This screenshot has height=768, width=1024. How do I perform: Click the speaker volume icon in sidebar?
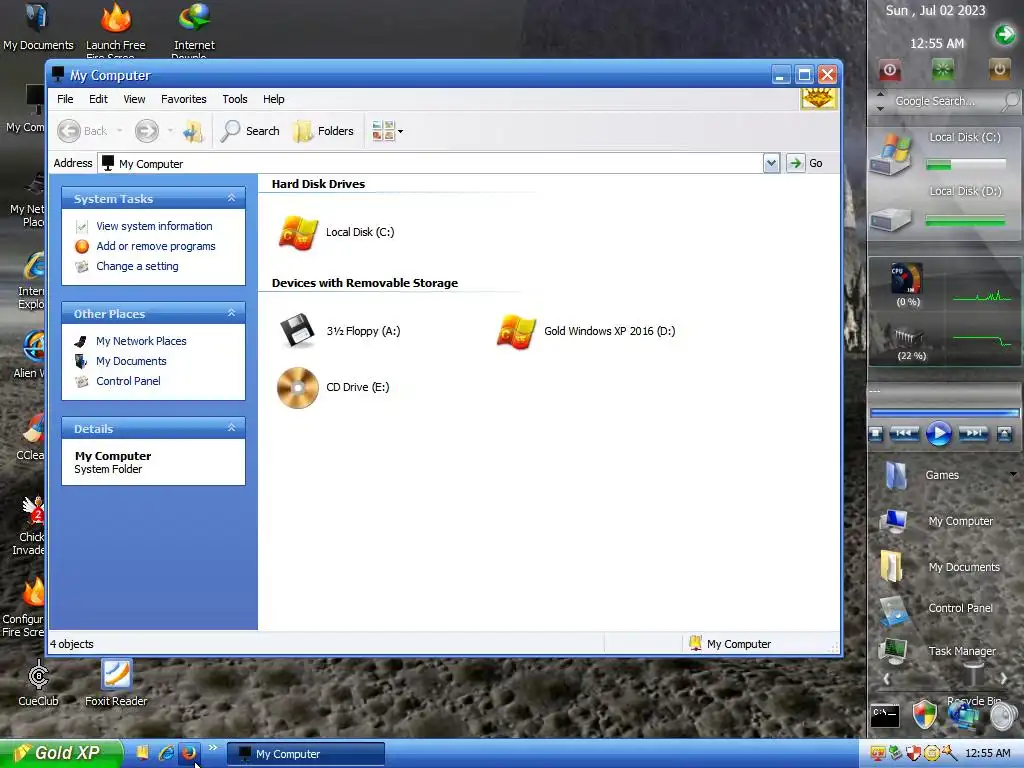(x=1004, y=716)
